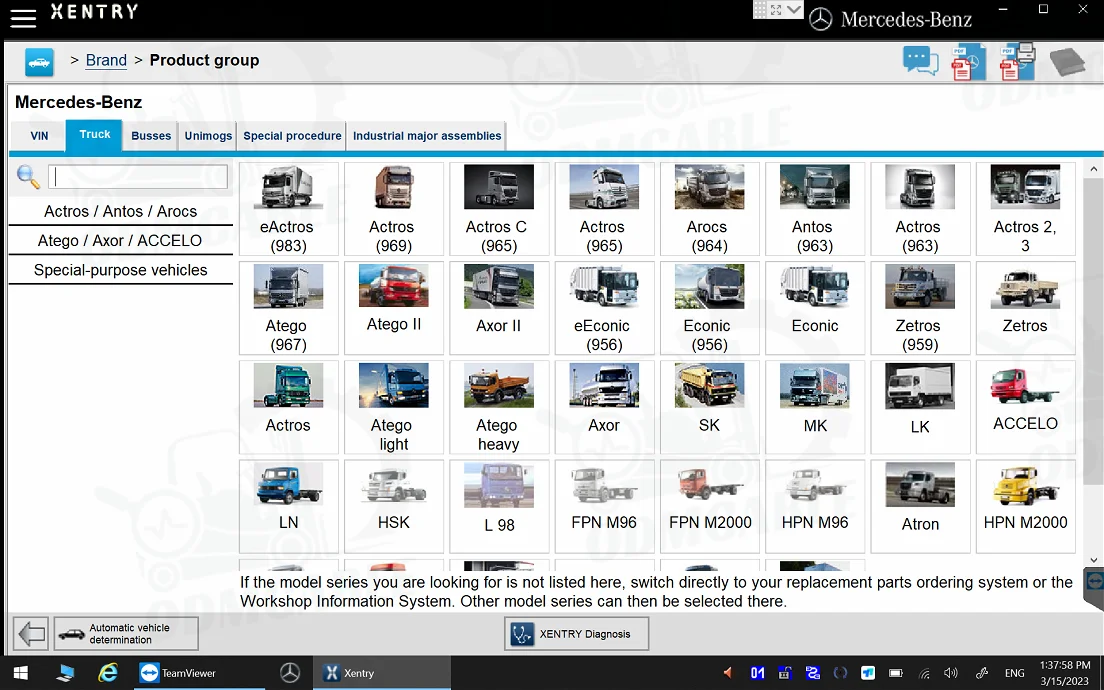Select the Atego (967) model

point(288,308)
